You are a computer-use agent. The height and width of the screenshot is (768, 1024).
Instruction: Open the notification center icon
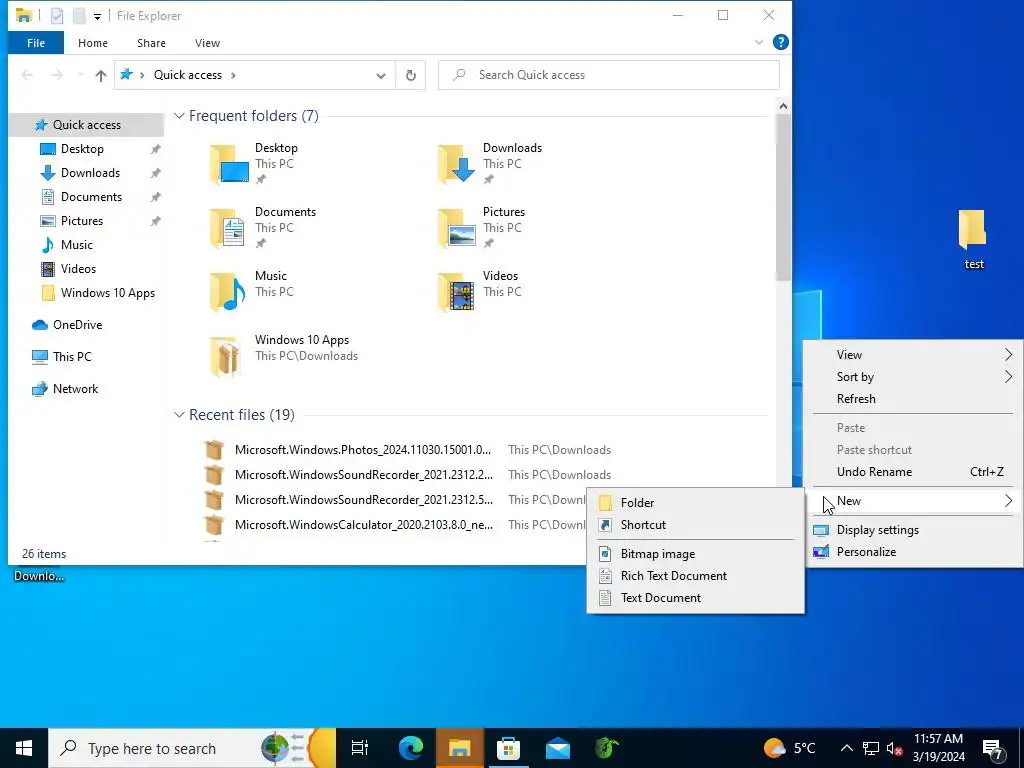click(993, 748)
